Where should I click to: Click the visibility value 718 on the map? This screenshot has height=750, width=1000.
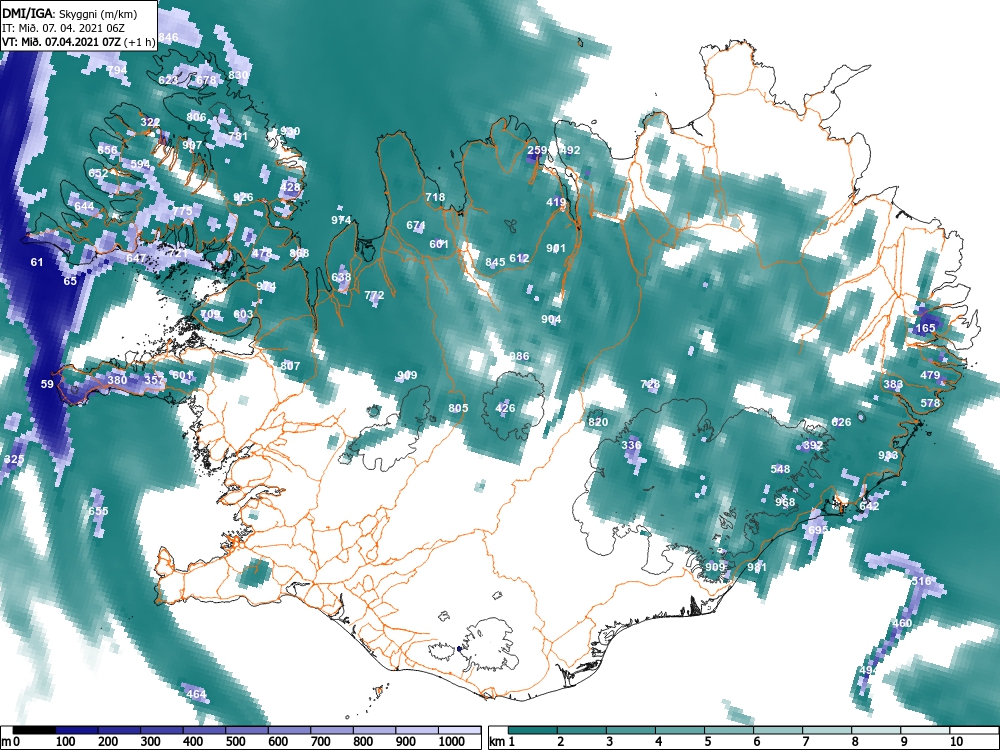click(435, 197)
